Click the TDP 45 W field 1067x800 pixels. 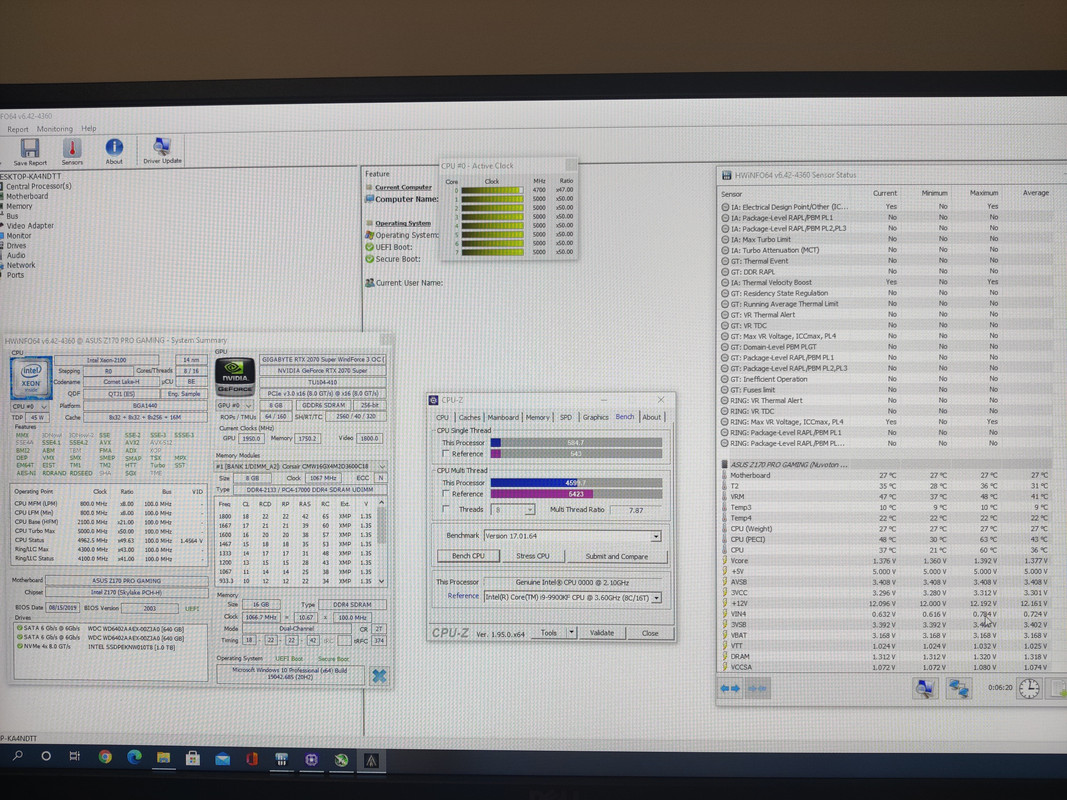coord(37,418)
